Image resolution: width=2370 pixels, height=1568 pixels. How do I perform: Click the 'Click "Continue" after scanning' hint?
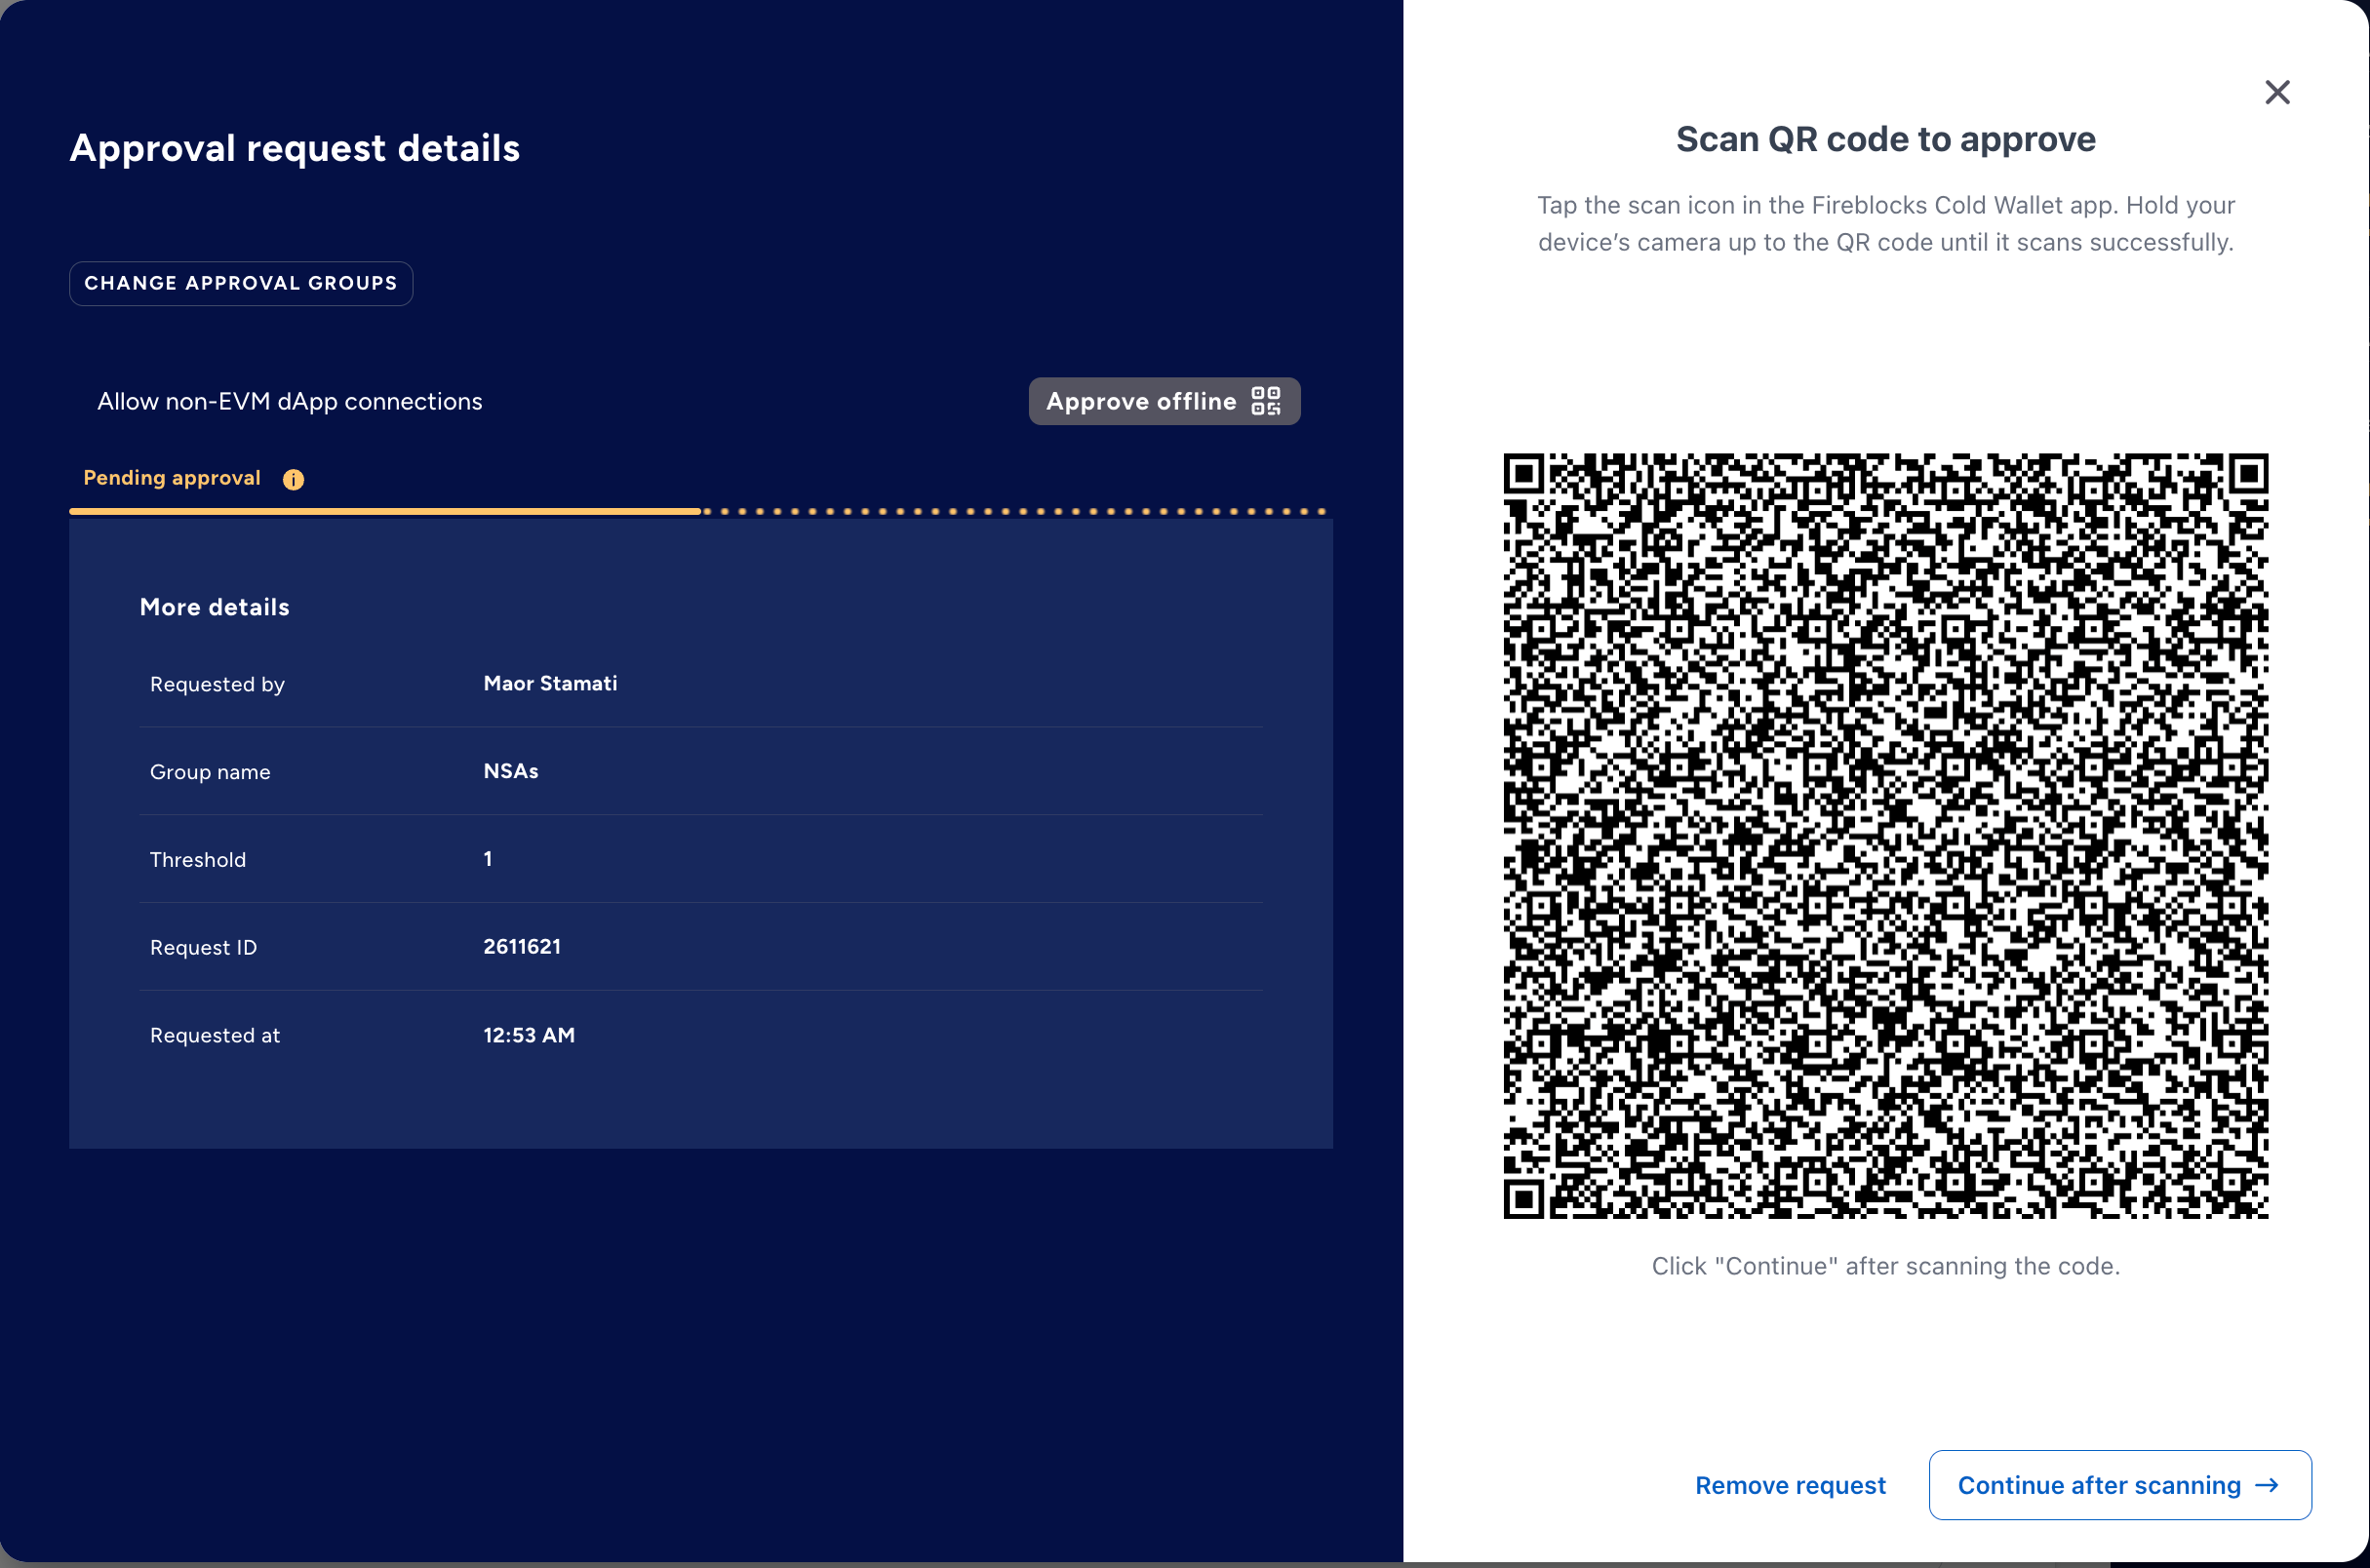pyautogui.click(x=1886, y=1266)
